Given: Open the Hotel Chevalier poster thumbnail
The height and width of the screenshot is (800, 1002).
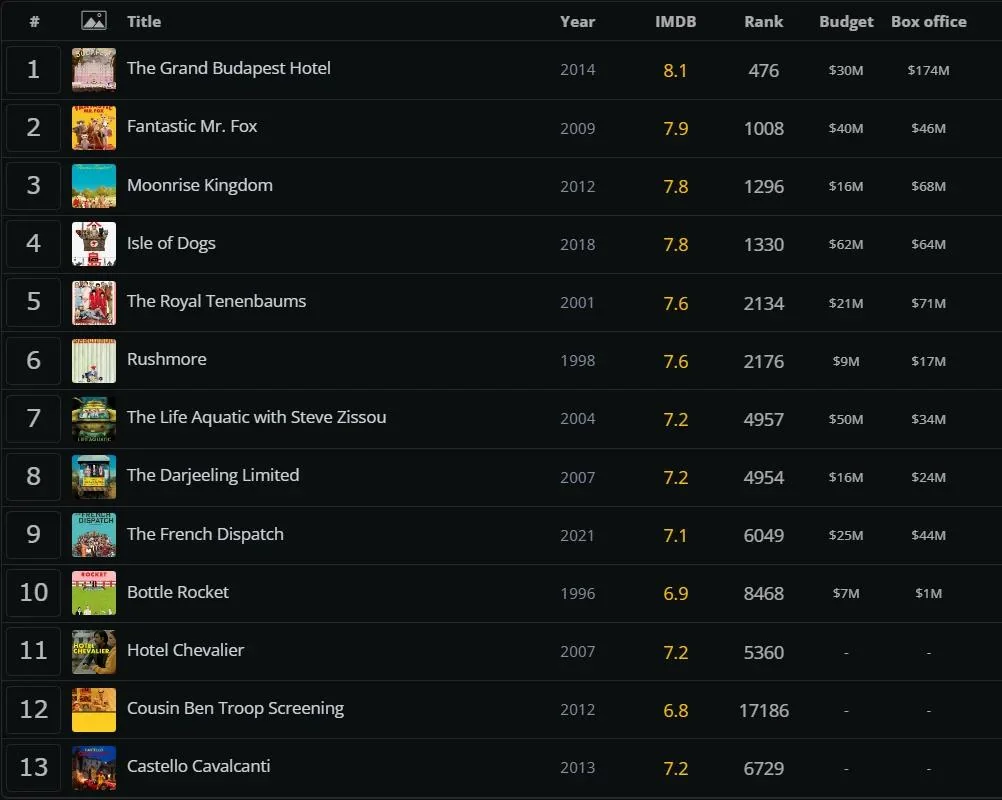Looking at the screenshot, I should point(93,651).
